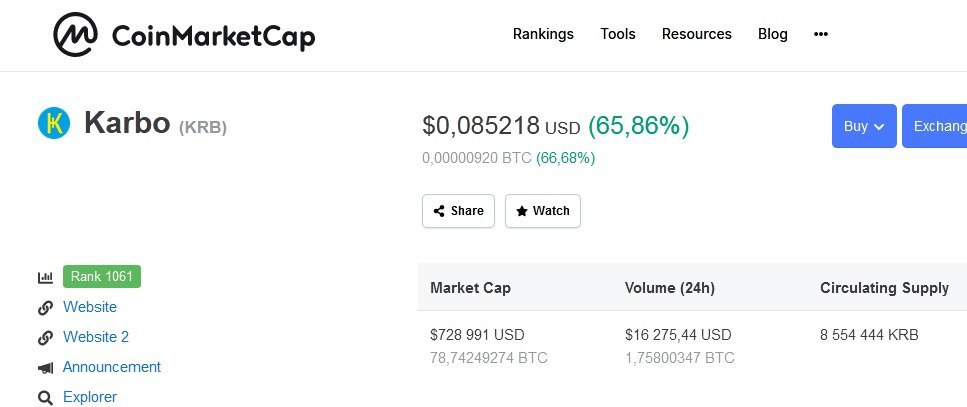
Task: Click the magnifier icon beside Explorer
Action: click(x=45, y=398)
